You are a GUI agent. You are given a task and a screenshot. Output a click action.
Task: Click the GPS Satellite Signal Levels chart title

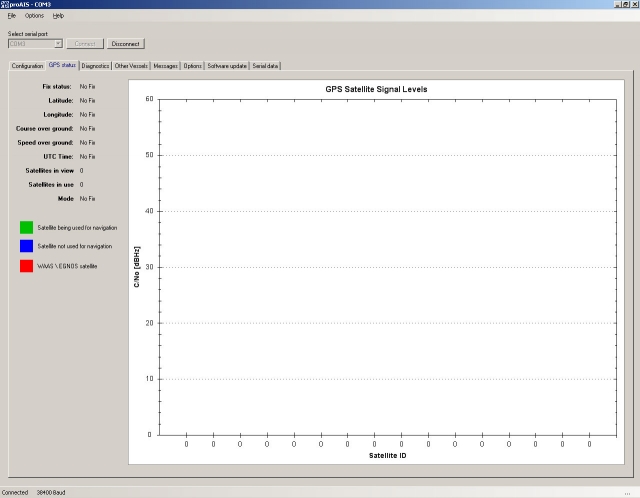coord(376,89)
